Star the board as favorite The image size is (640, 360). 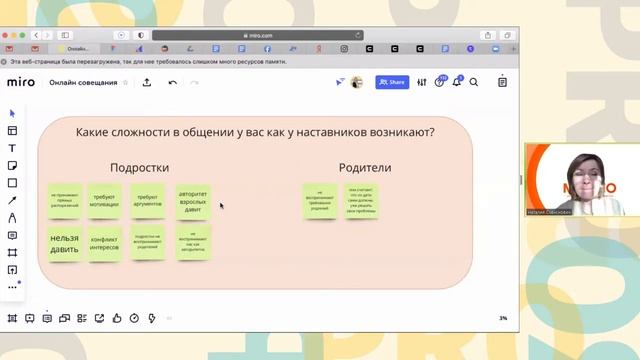[x=126, y=82]
